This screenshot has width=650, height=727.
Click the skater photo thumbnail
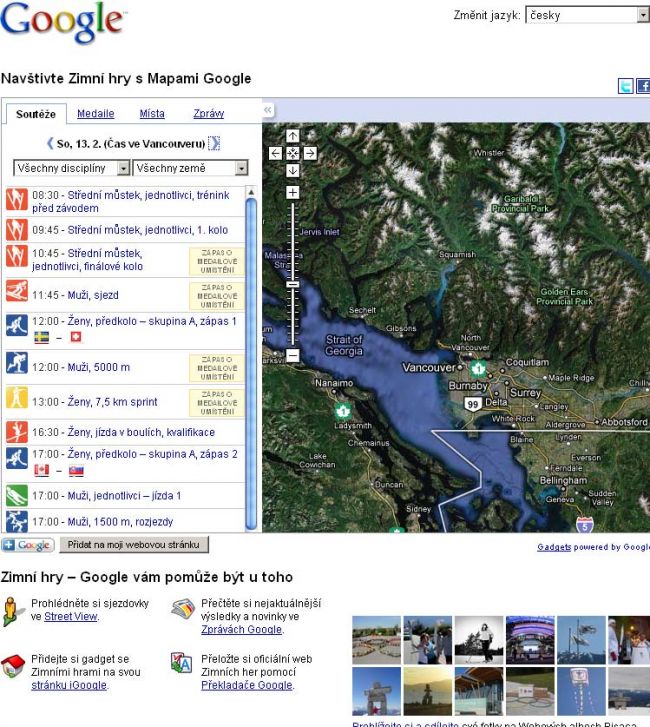(x=478, y=640)
